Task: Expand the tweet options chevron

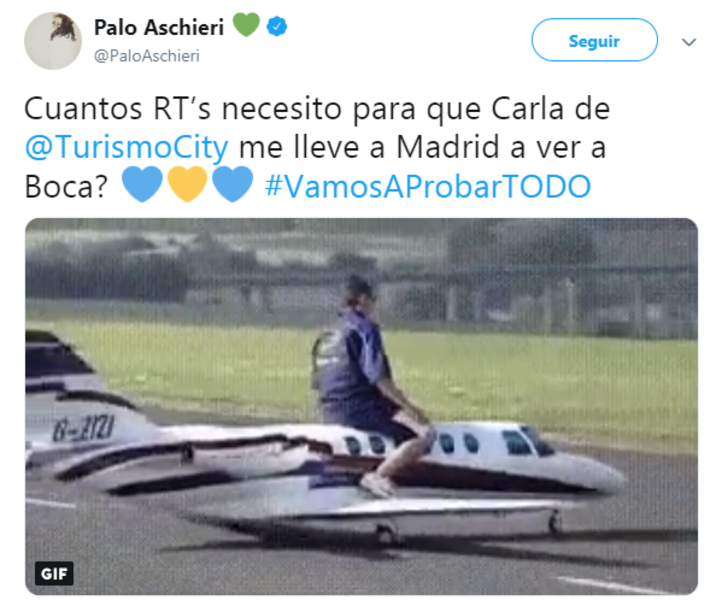Action: click(688, 42)
